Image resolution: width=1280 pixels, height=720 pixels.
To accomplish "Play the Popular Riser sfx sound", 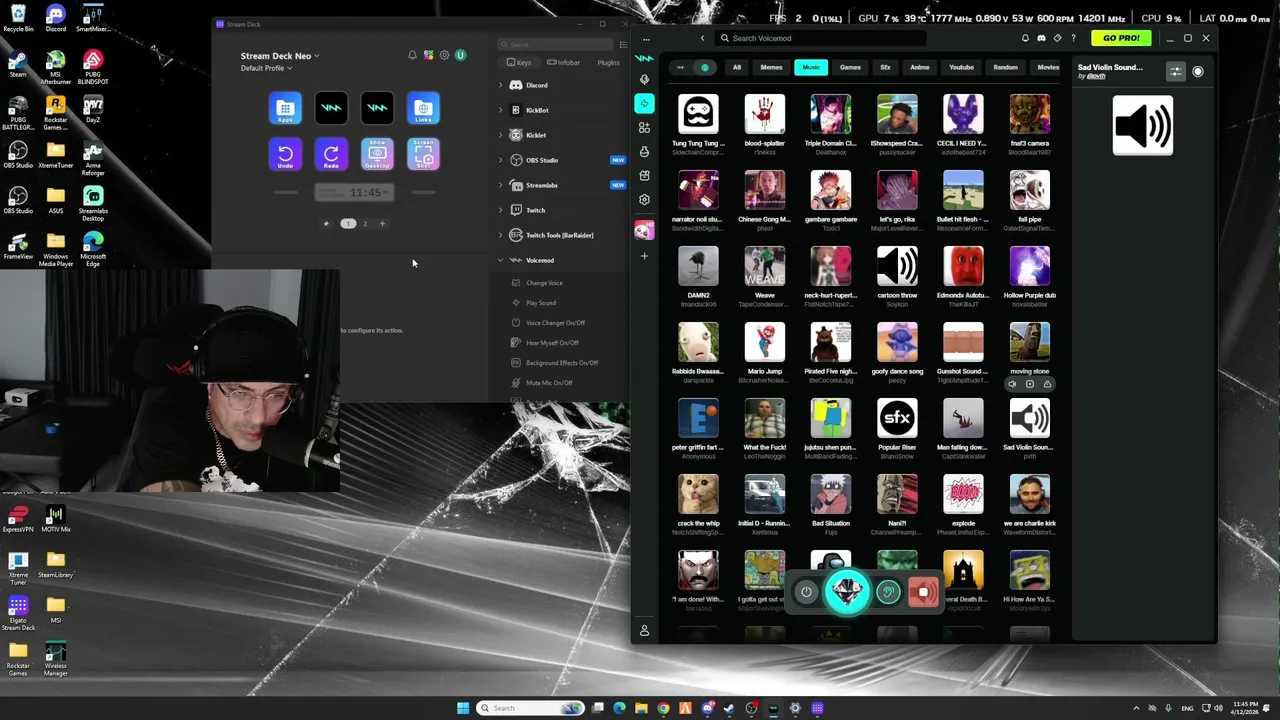I will tap(897, 417).
